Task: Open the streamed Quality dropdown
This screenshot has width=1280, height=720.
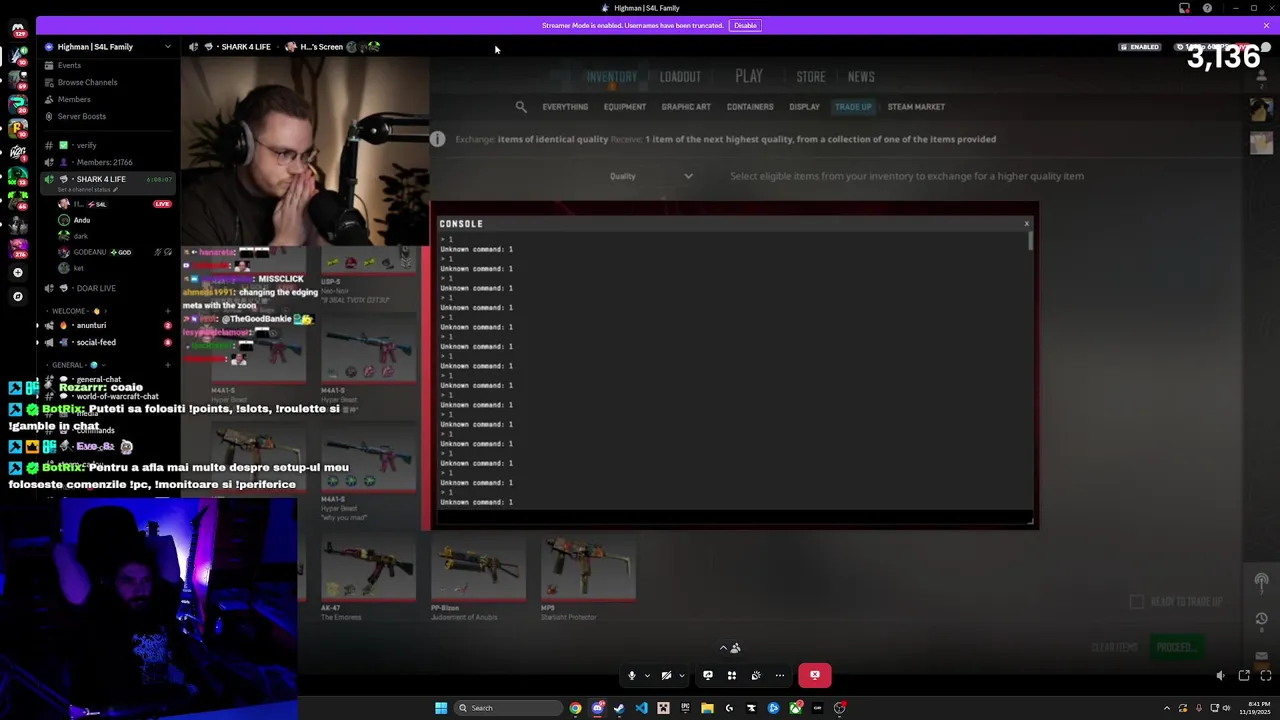Action: [x=652, y=176]
